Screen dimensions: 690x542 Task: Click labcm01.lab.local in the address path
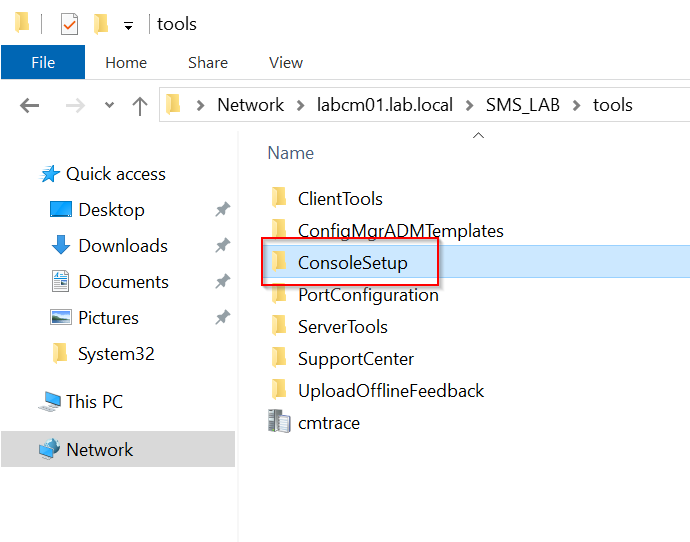[x=385, y=105]
